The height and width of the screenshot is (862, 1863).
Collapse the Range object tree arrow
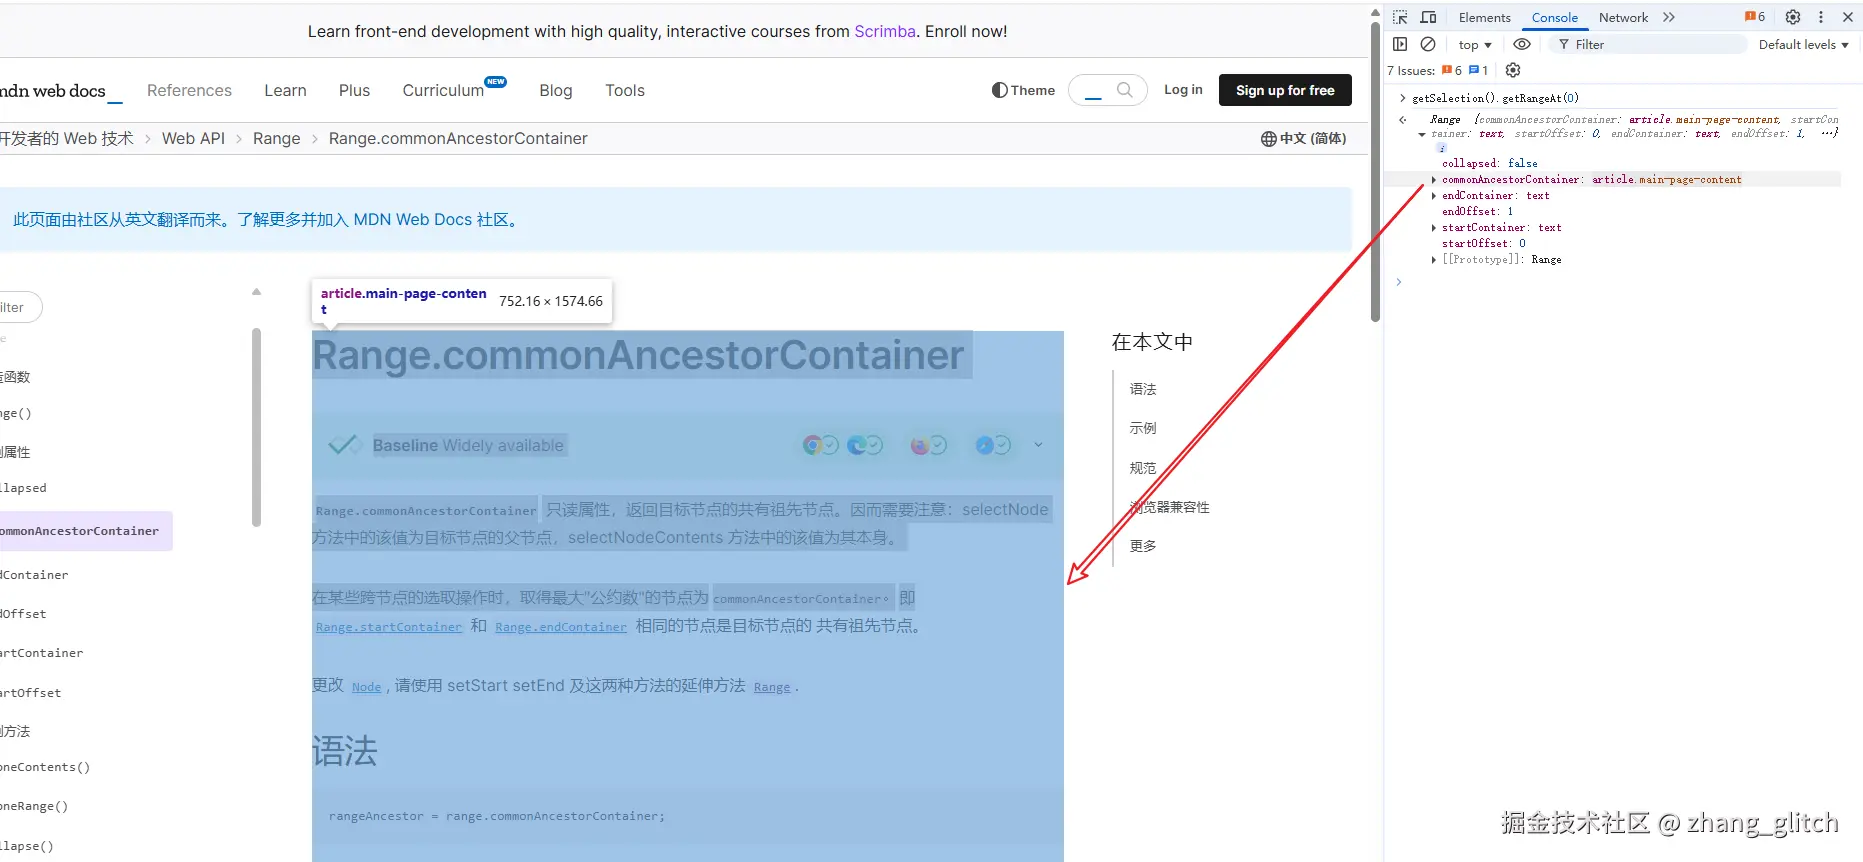1422,134
